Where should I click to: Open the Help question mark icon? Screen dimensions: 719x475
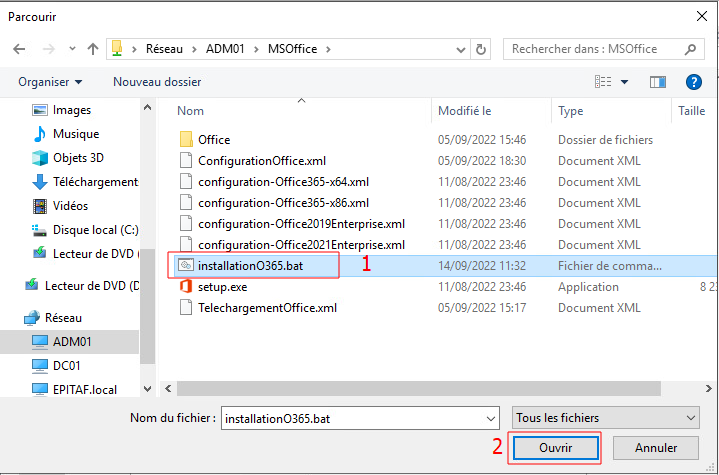[x=693, y=82]
